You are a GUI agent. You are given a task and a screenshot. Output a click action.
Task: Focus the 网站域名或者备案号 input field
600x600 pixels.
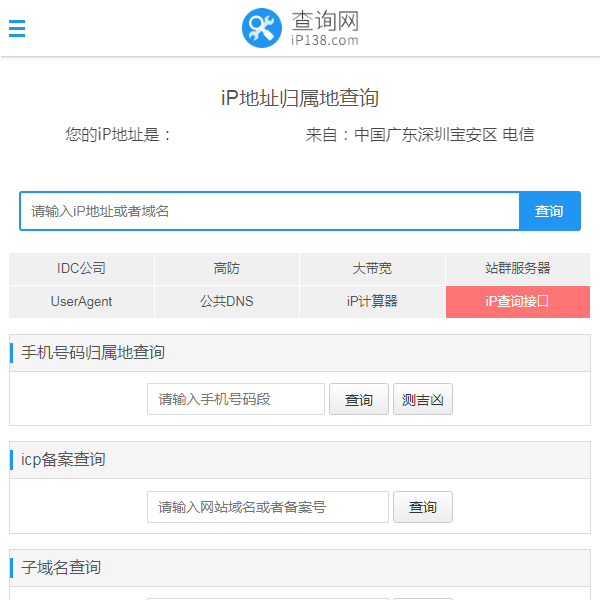268,507
